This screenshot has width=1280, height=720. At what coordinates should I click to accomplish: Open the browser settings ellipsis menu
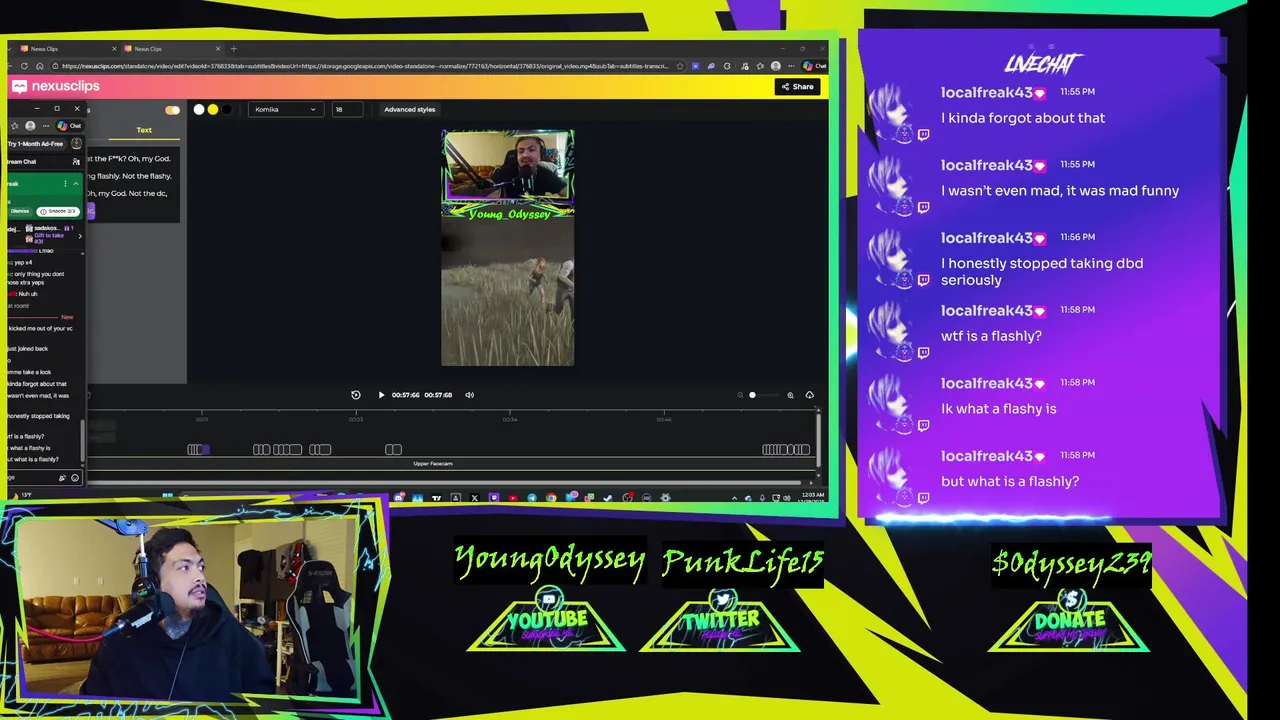click(x=790, y=66)
